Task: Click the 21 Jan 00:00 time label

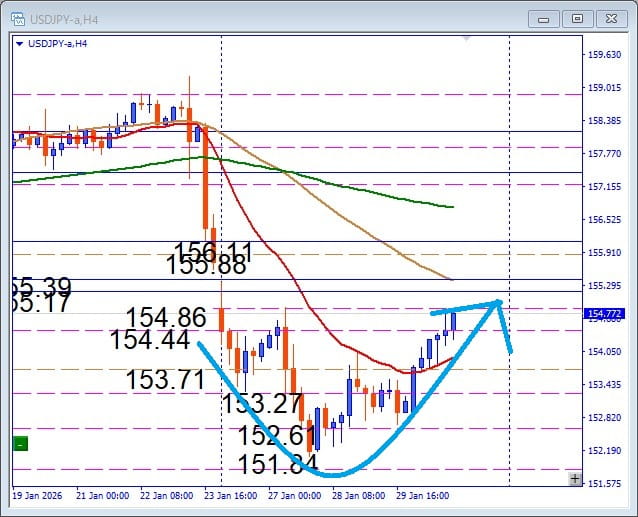Action: pos(103,496)
